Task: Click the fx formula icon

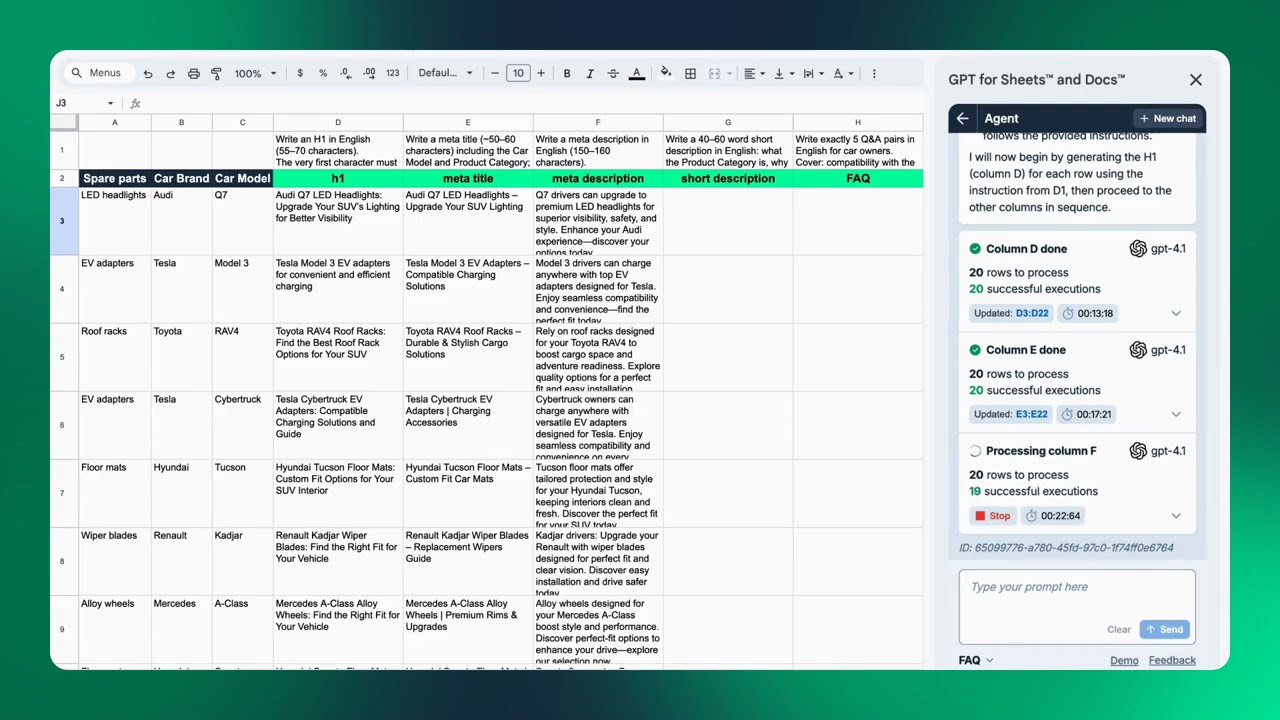Action: click(135, 103)
